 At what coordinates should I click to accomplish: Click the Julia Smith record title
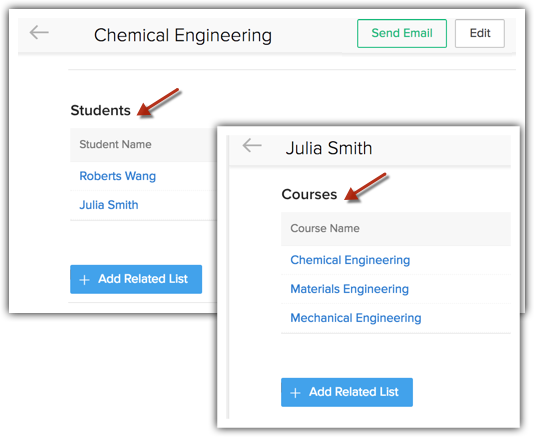329,148
